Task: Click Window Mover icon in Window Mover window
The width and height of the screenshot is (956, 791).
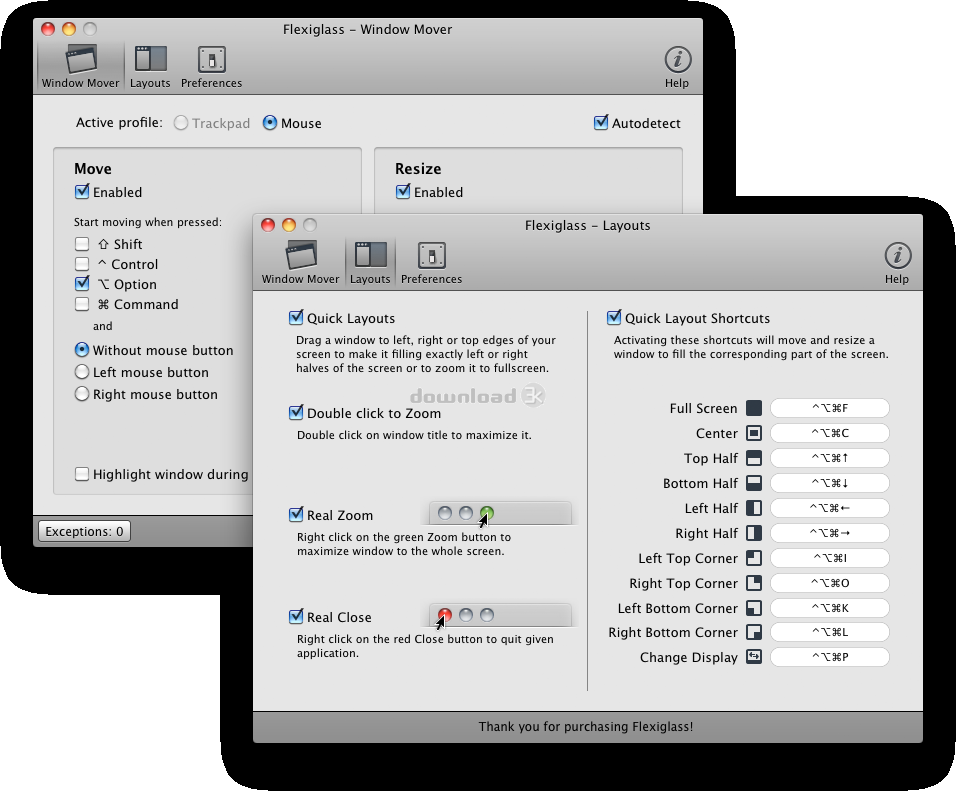Action: click(80, 66)
